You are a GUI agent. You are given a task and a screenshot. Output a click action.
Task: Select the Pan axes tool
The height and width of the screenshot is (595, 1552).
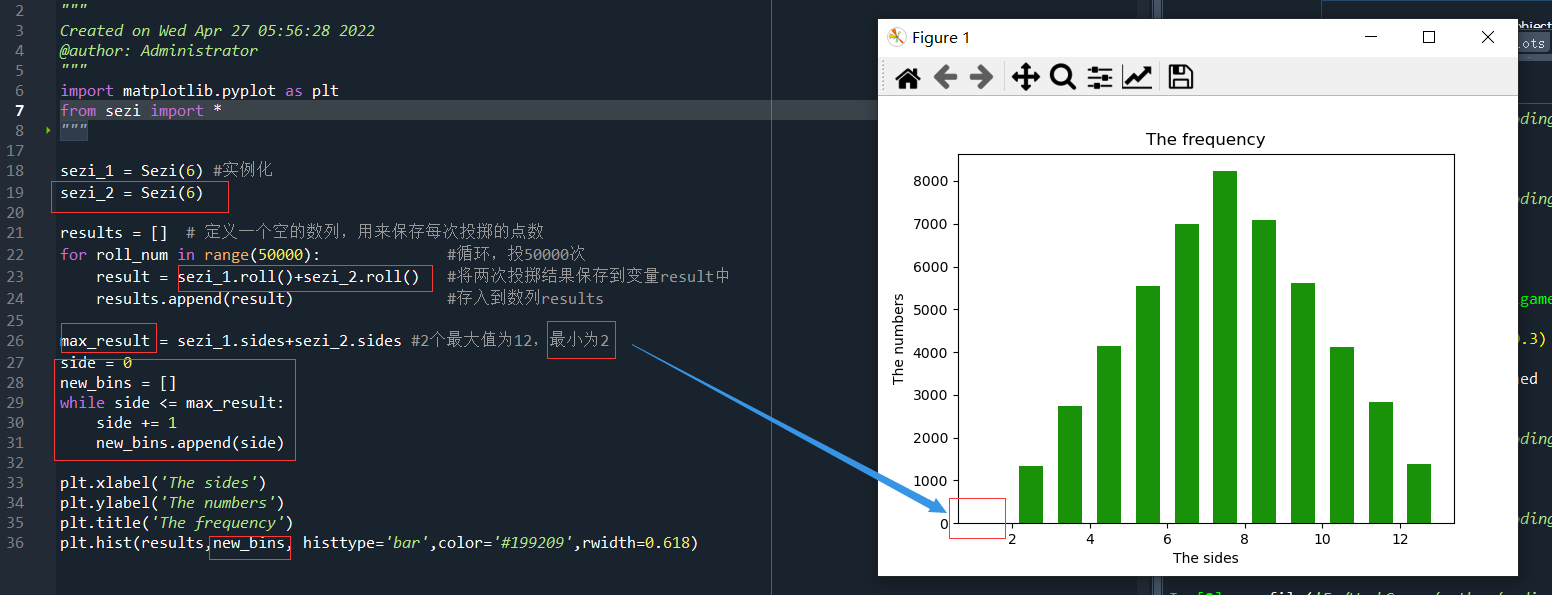(1025, 78)
